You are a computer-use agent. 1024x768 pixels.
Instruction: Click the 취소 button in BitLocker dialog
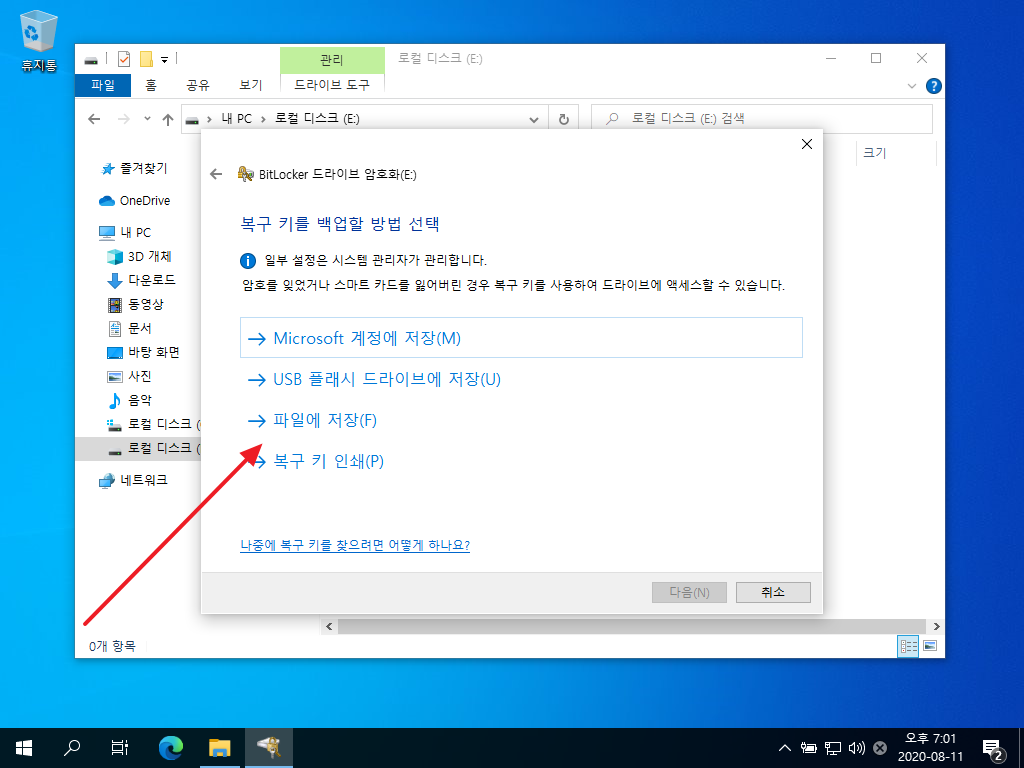coord(773,592)
